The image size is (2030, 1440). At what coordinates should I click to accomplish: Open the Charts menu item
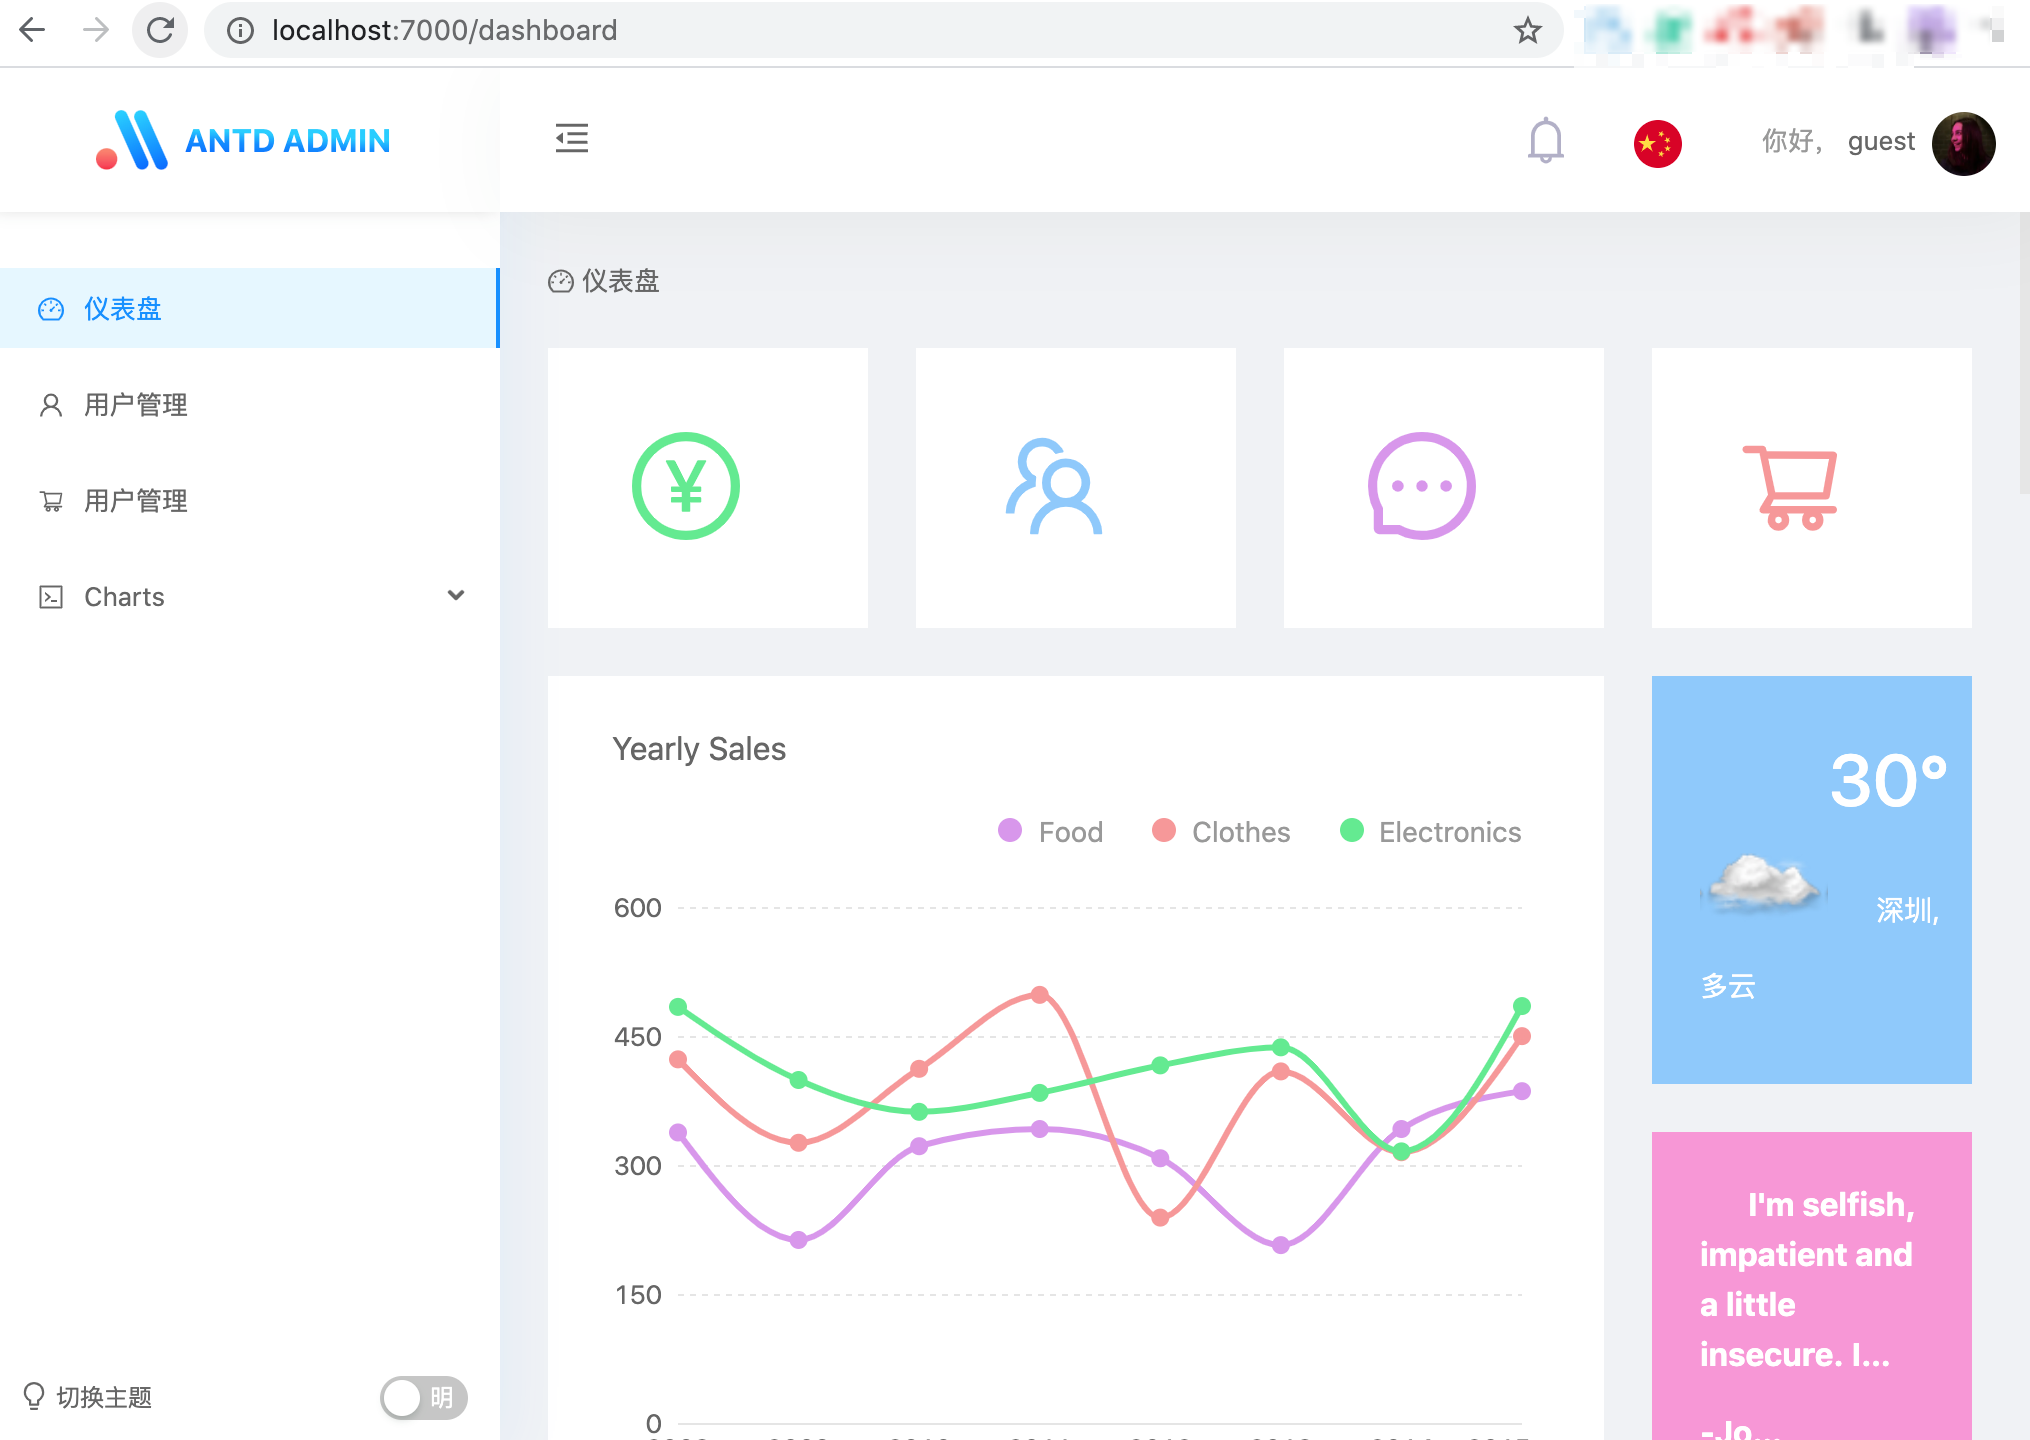point(124,597)
